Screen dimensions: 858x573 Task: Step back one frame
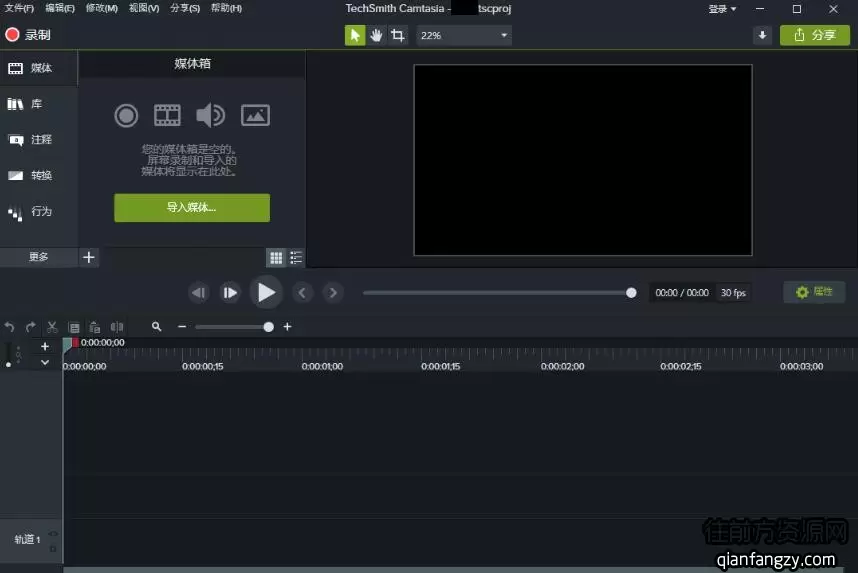(198, 293)
